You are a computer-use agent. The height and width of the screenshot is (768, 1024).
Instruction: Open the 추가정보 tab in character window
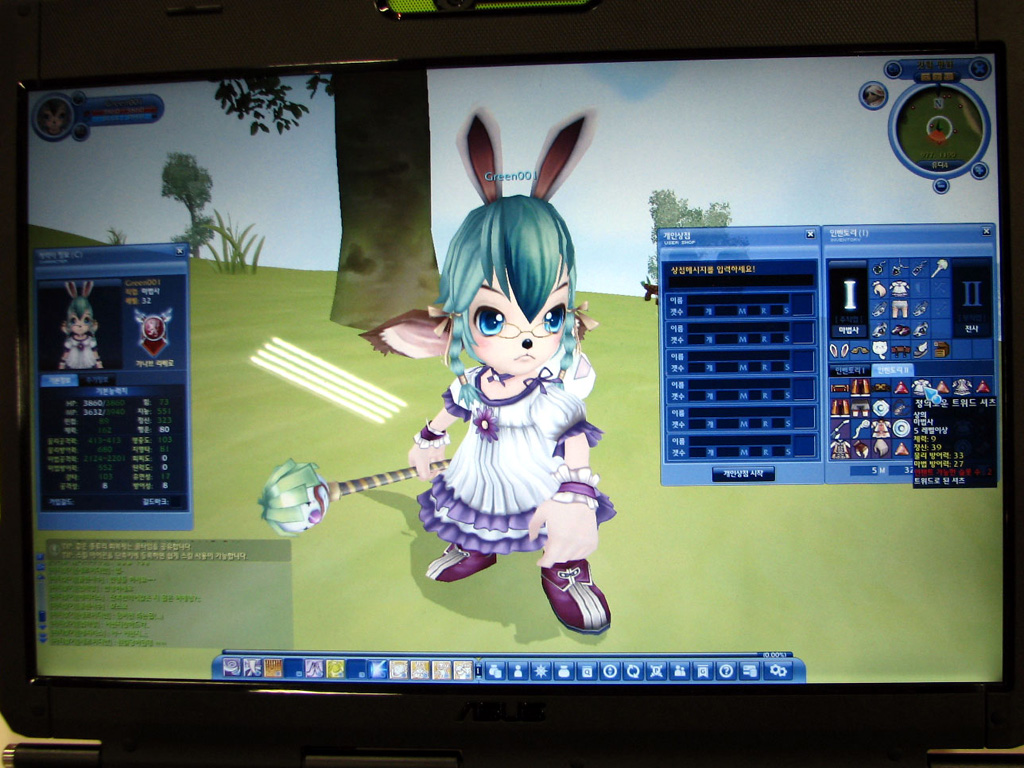98,379
